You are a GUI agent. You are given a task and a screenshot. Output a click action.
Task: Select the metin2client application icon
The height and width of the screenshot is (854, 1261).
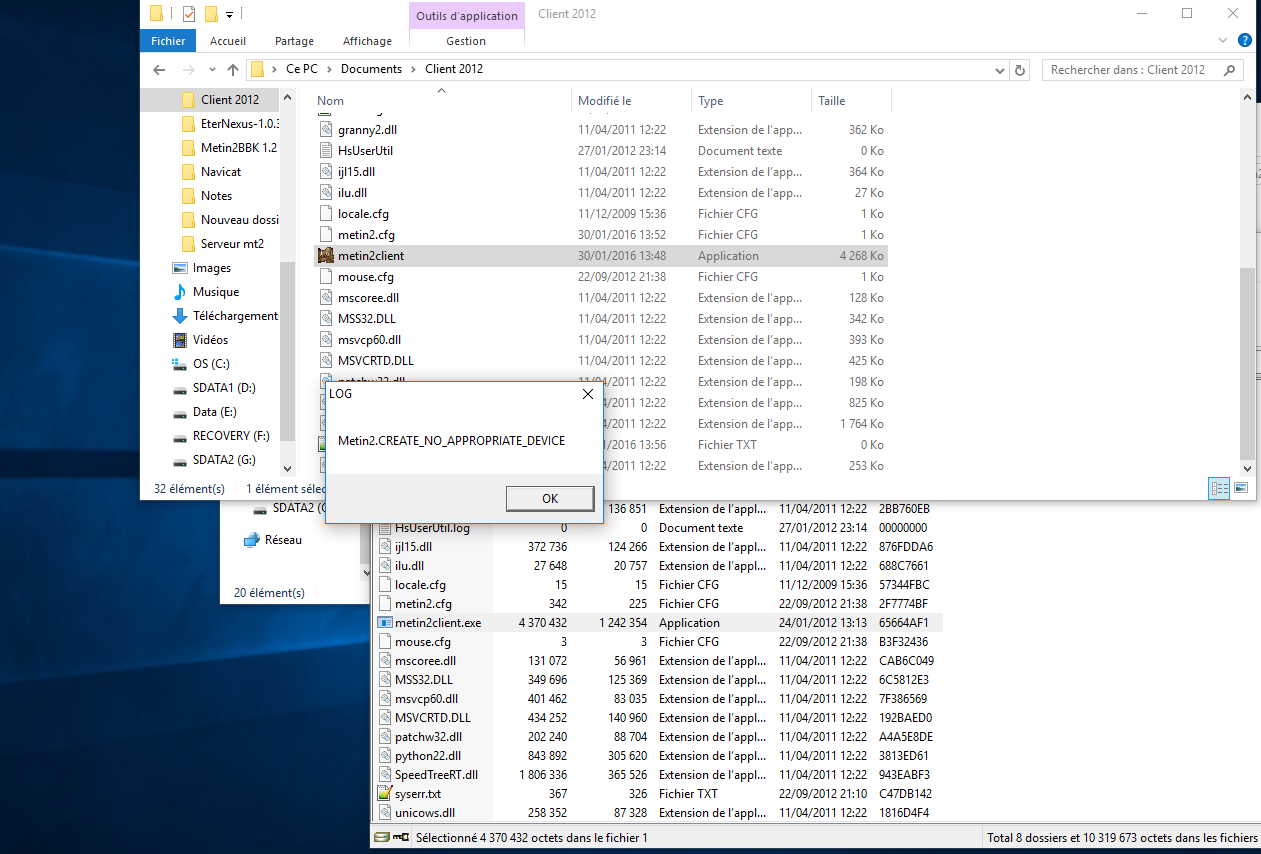point(326,255)
